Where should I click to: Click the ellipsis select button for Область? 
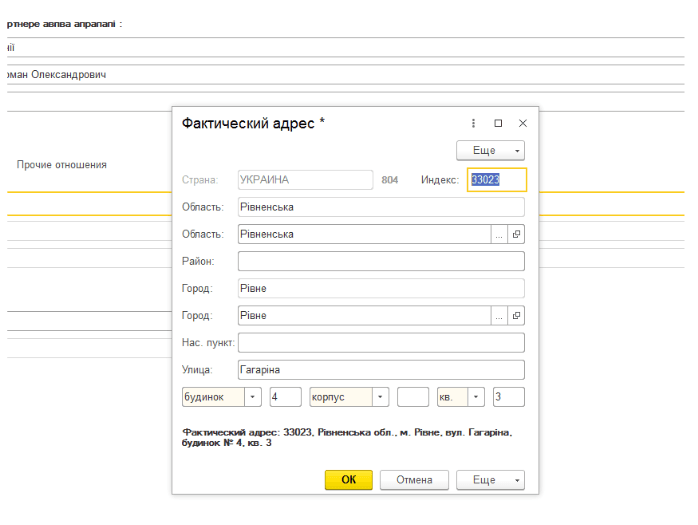(498, 234)
